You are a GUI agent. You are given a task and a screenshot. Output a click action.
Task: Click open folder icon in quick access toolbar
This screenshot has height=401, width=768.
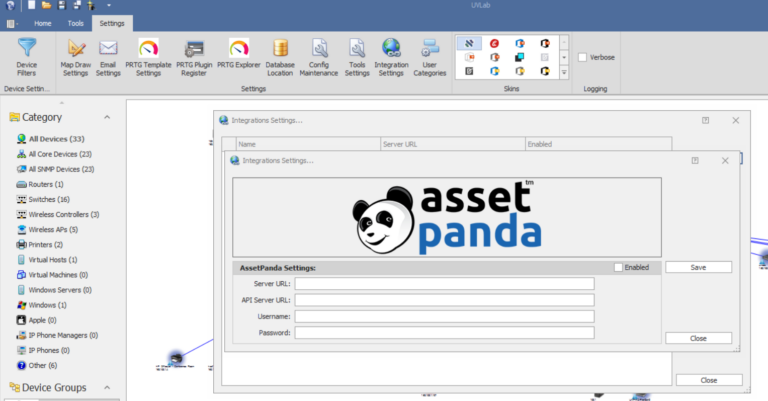[x=47, y=5]
